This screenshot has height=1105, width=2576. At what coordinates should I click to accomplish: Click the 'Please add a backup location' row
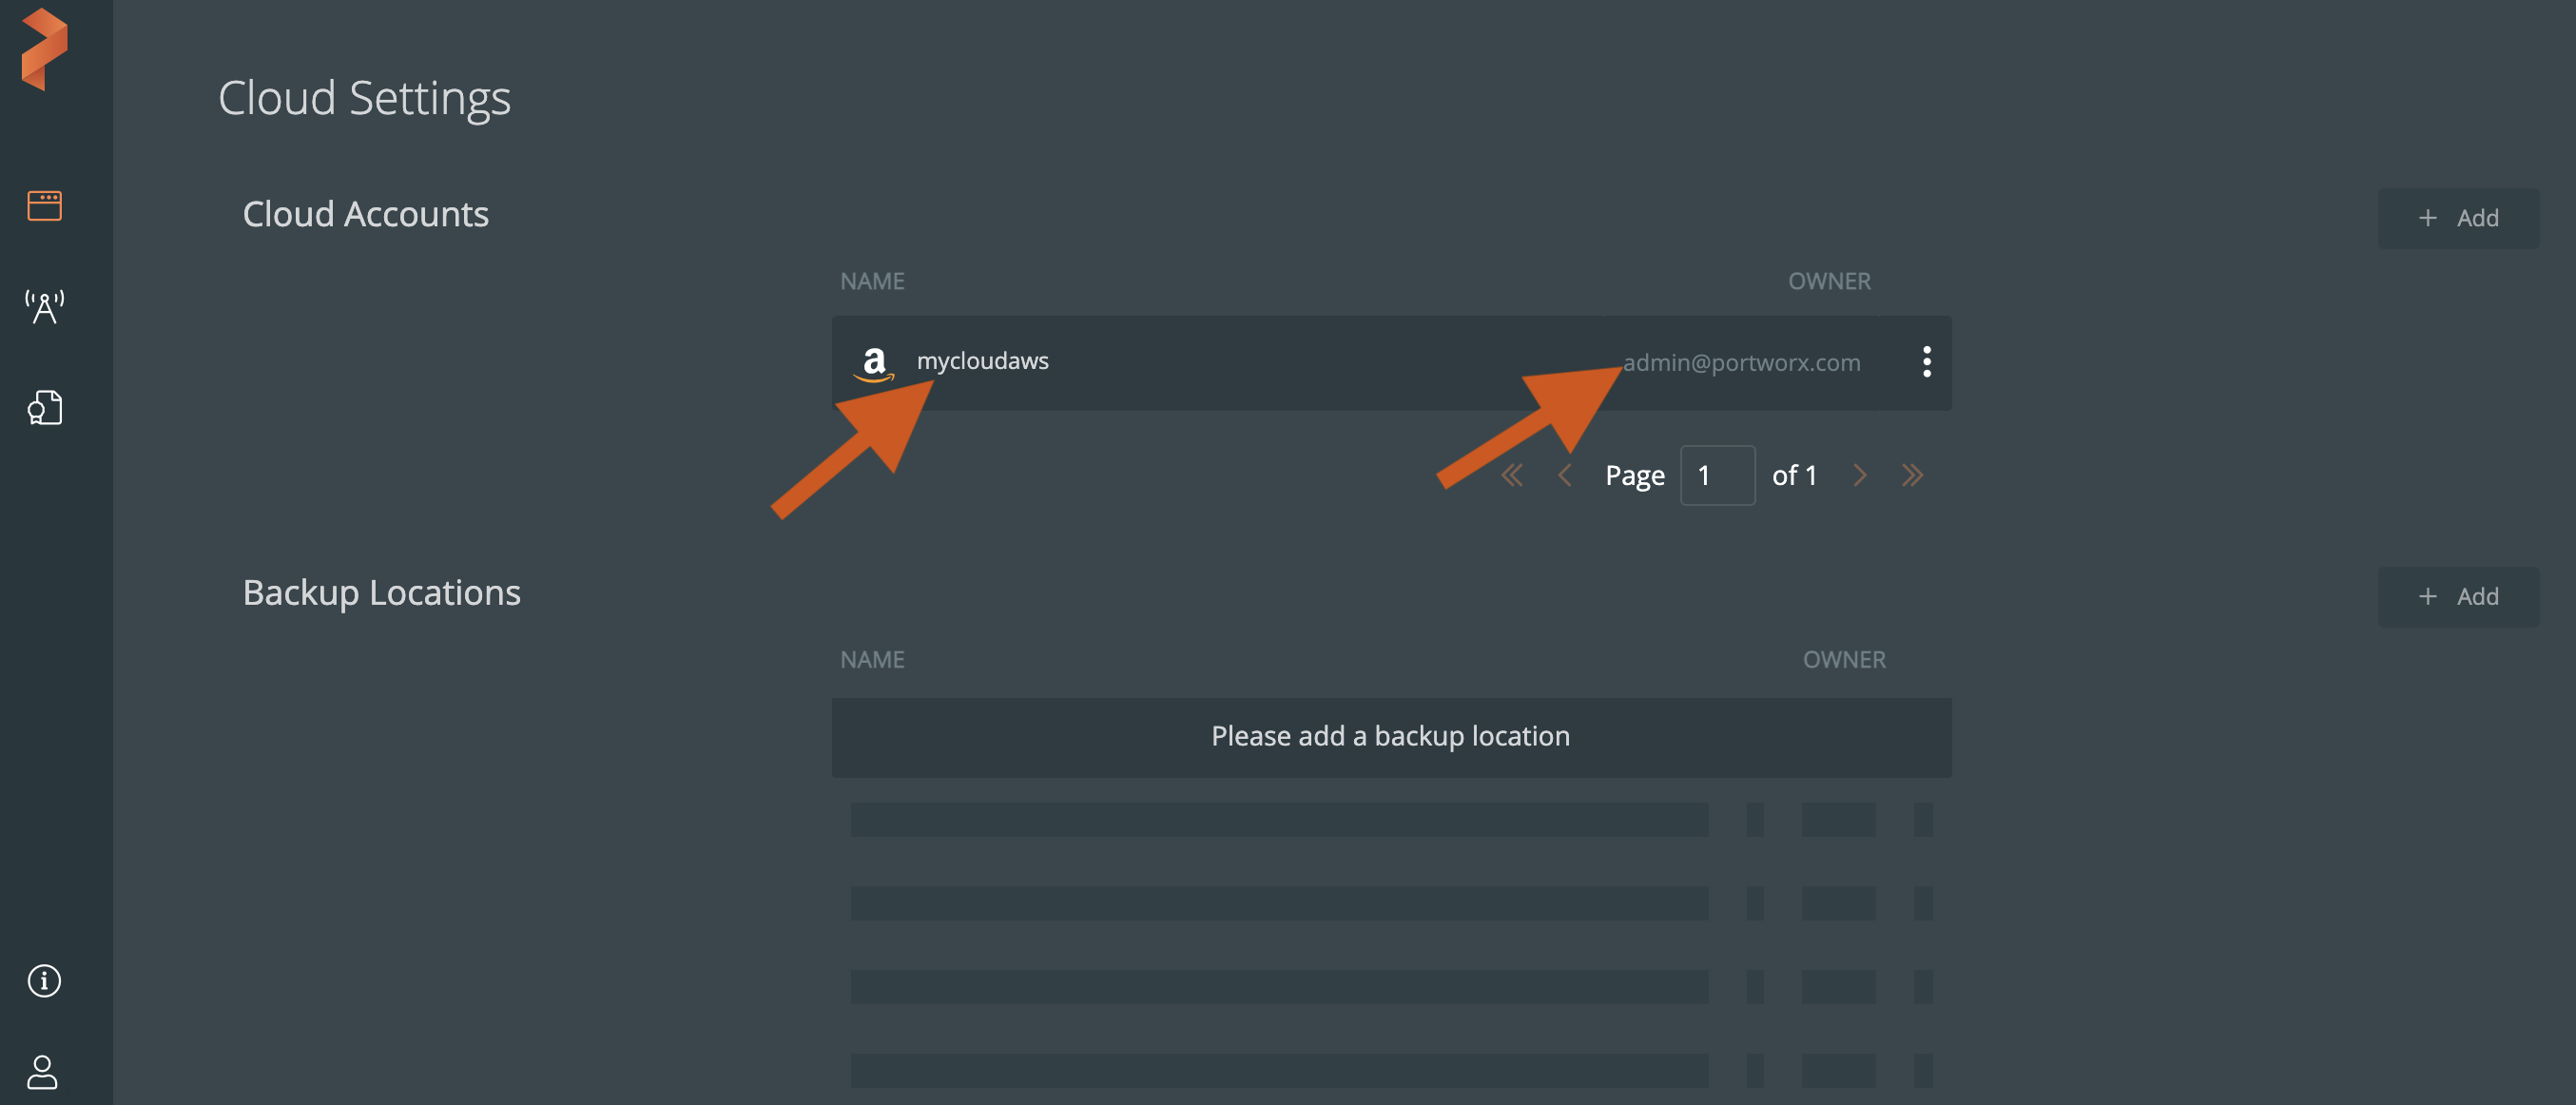coord(1390,737)
